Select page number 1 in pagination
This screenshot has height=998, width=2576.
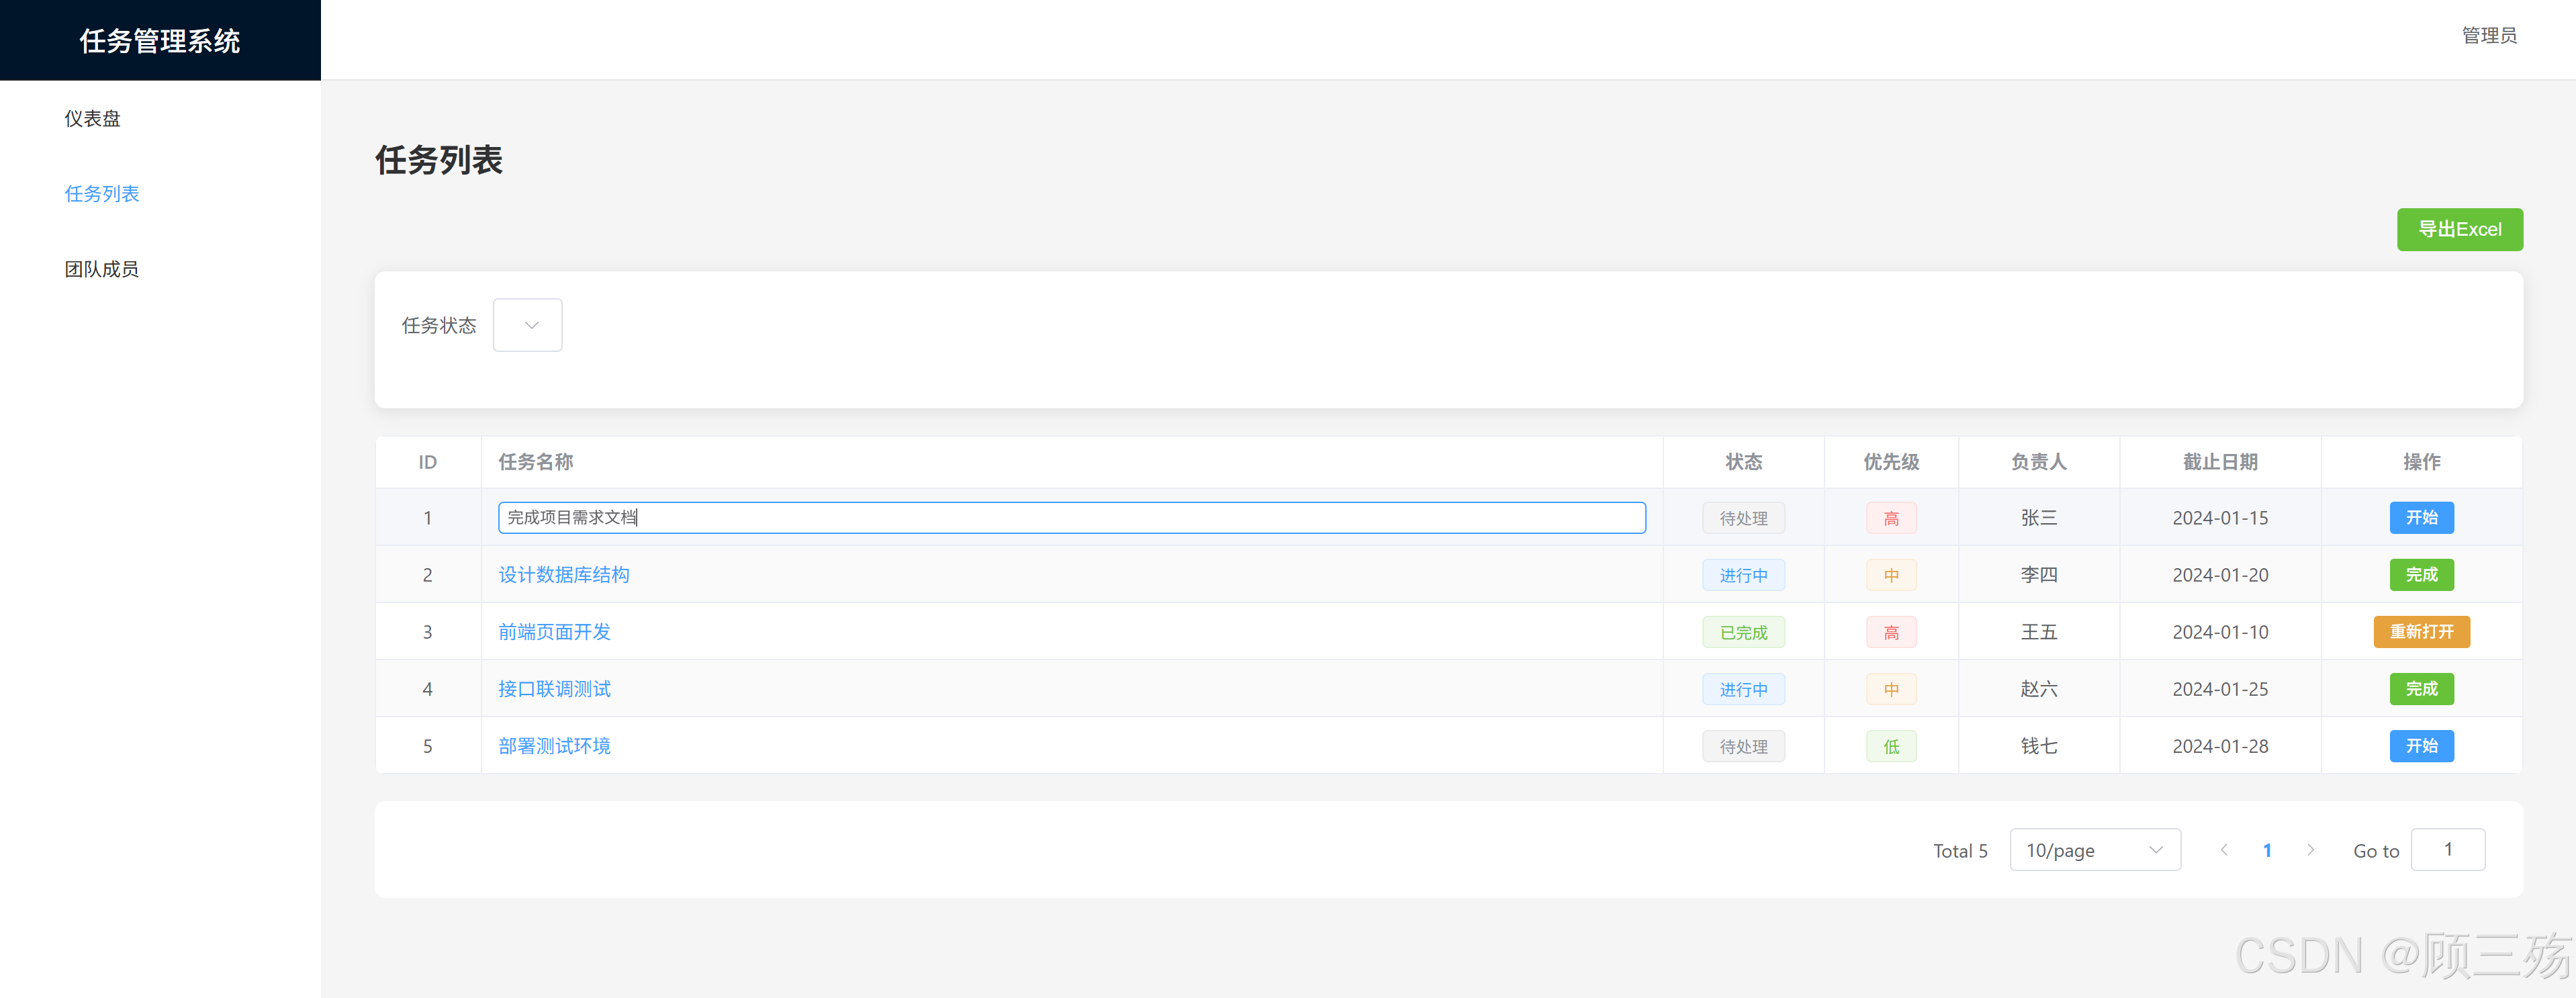point(2267,850)
